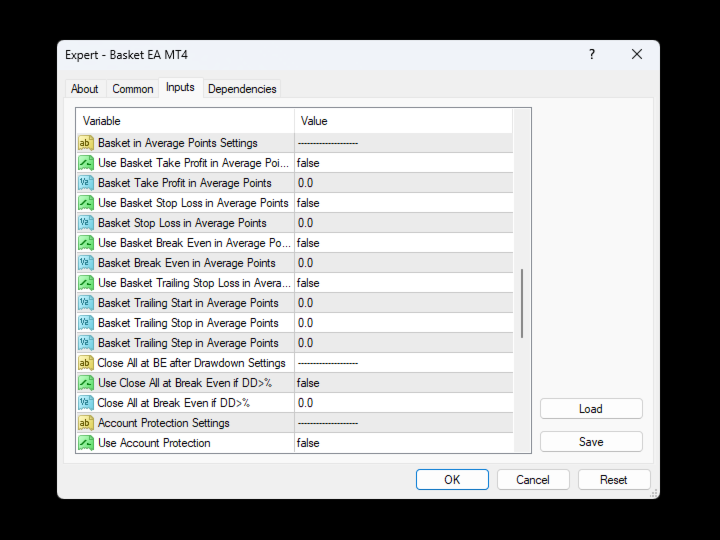Screen dimensions: 720x540
Task: Click the vertical scrollbar thumb in the inputs list
Action: [522, 304]
